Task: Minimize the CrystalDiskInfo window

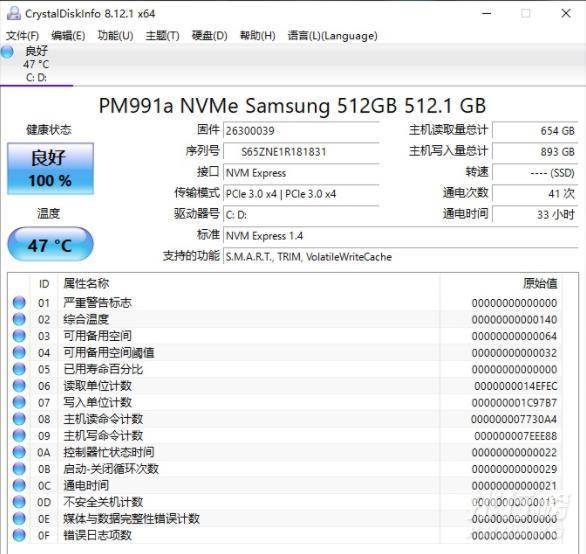Action: 487,13
